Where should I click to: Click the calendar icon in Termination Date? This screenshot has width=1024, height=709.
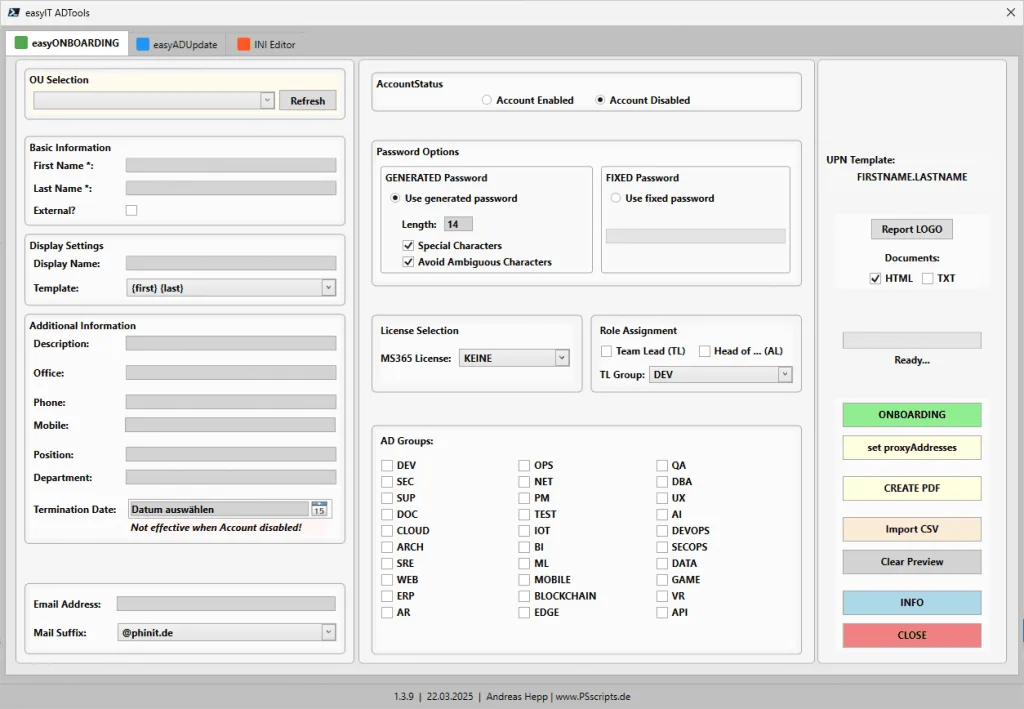click(x=319, y=509)
